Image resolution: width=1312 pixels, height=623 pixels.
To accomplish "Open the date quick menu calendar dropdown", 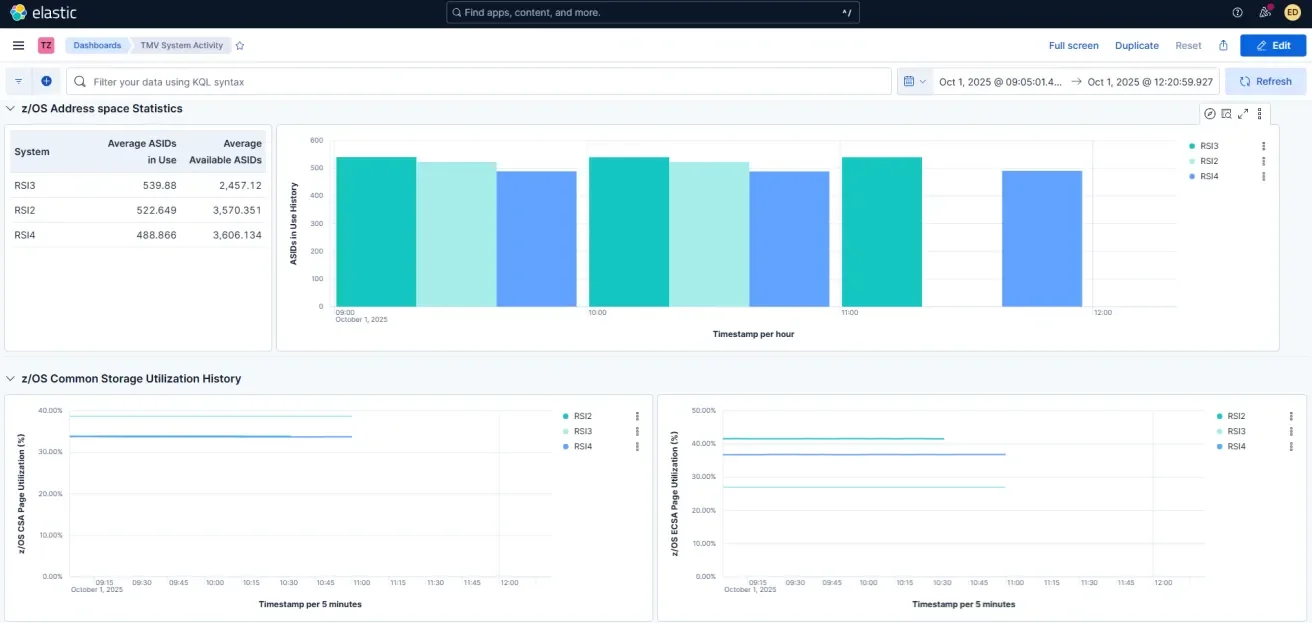I will [914, 82].
